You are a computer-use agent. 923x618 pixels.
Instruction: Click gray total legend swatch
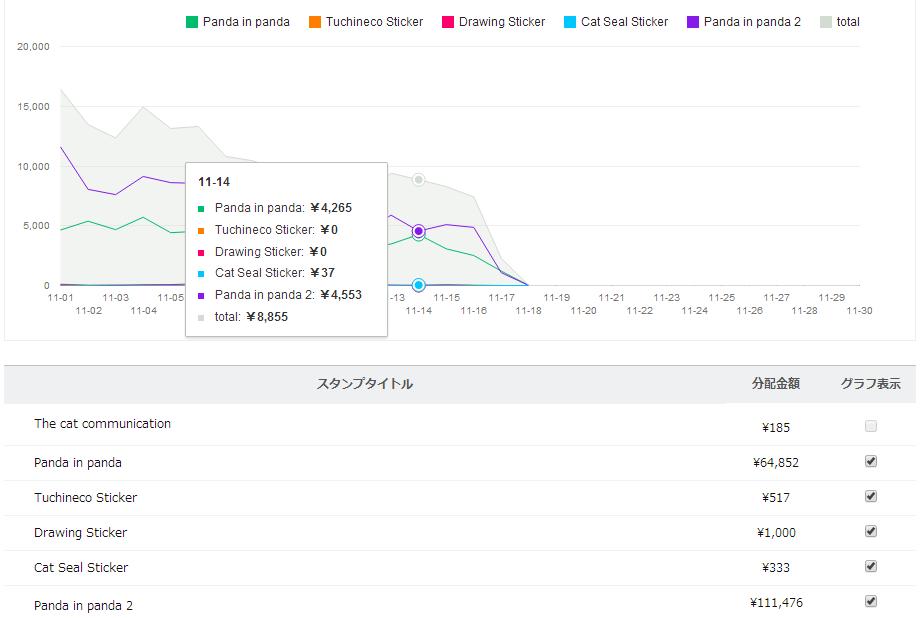point(826,22)
